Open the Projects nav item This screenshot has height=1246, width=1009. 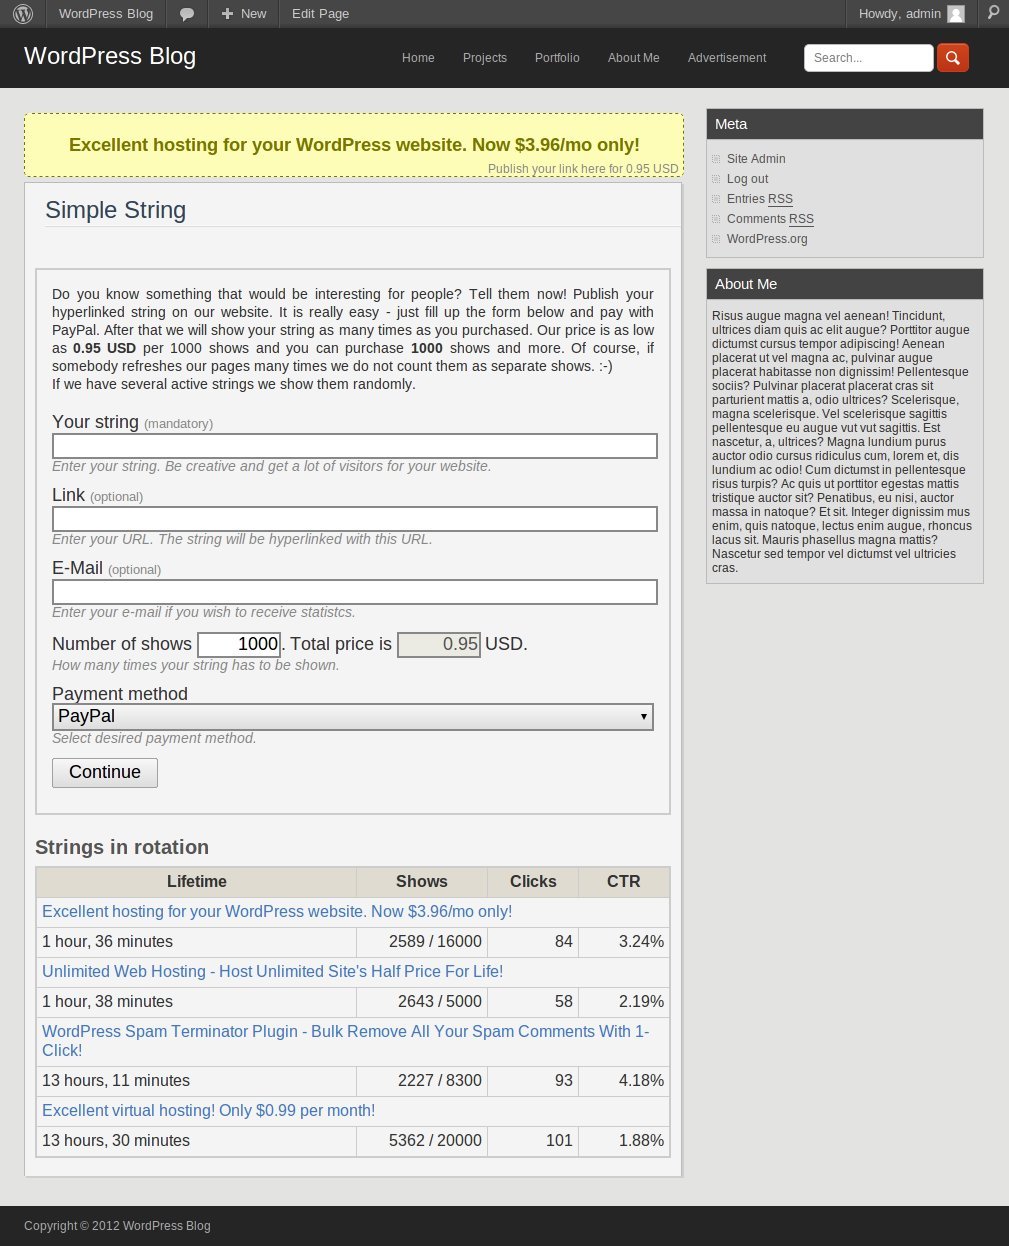pyautogui.click(x=485, y=58)
